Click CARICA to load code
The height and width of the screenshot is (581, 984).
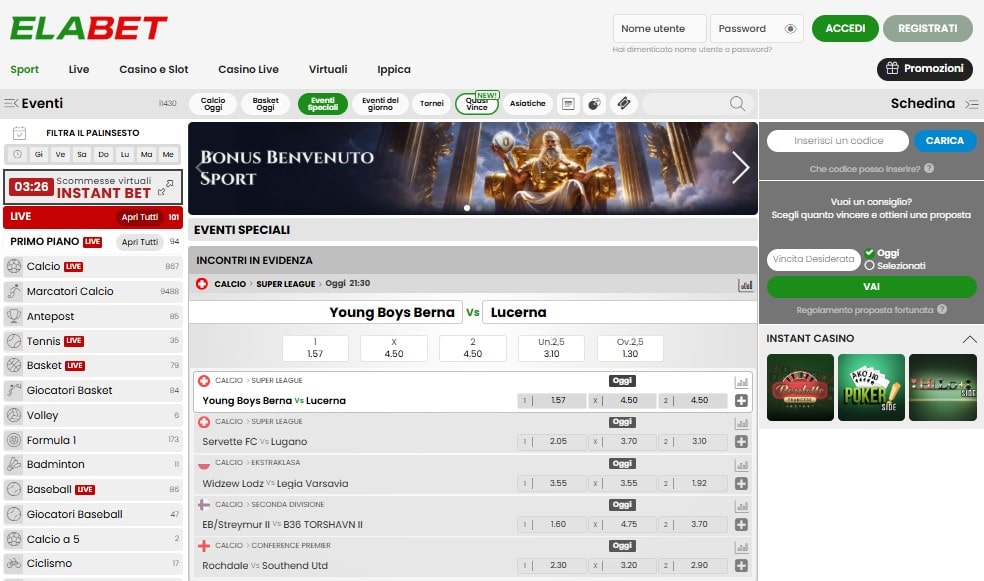pos(944,141)
